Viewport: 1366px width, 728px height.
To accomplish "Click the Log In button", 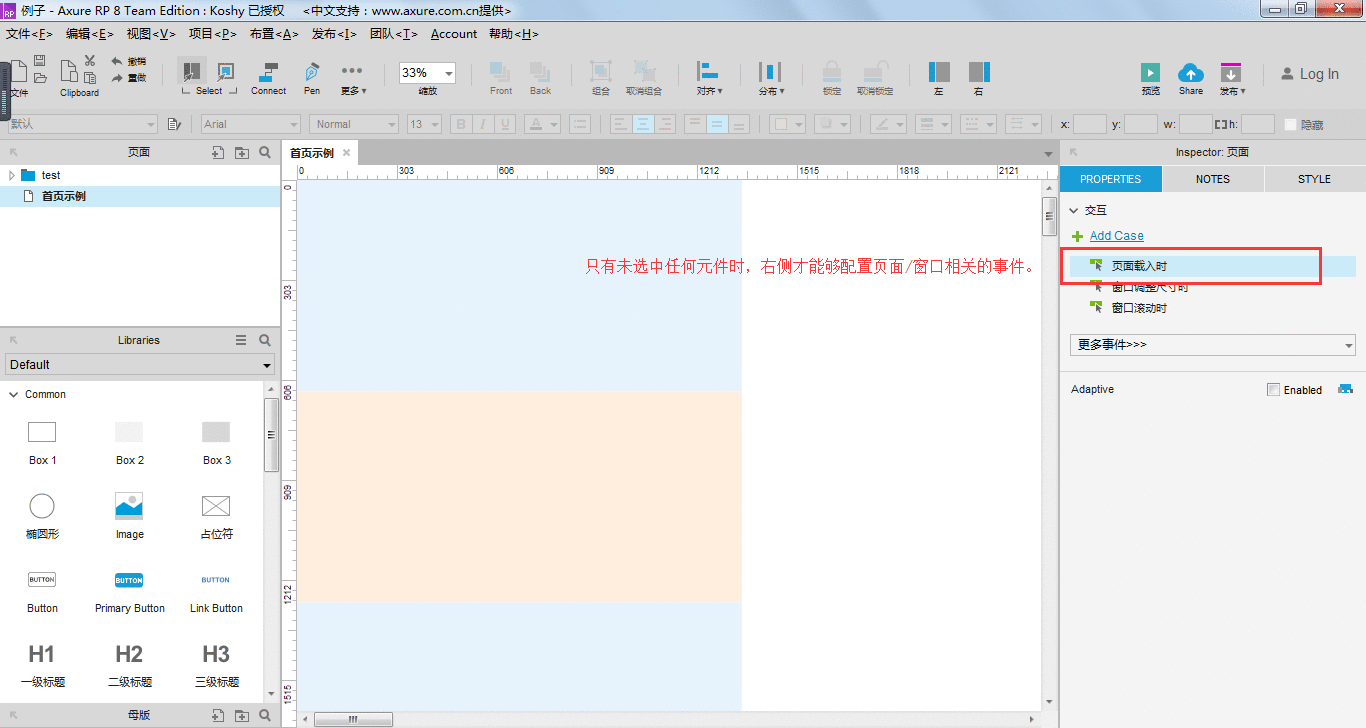I will (1309, 74).
